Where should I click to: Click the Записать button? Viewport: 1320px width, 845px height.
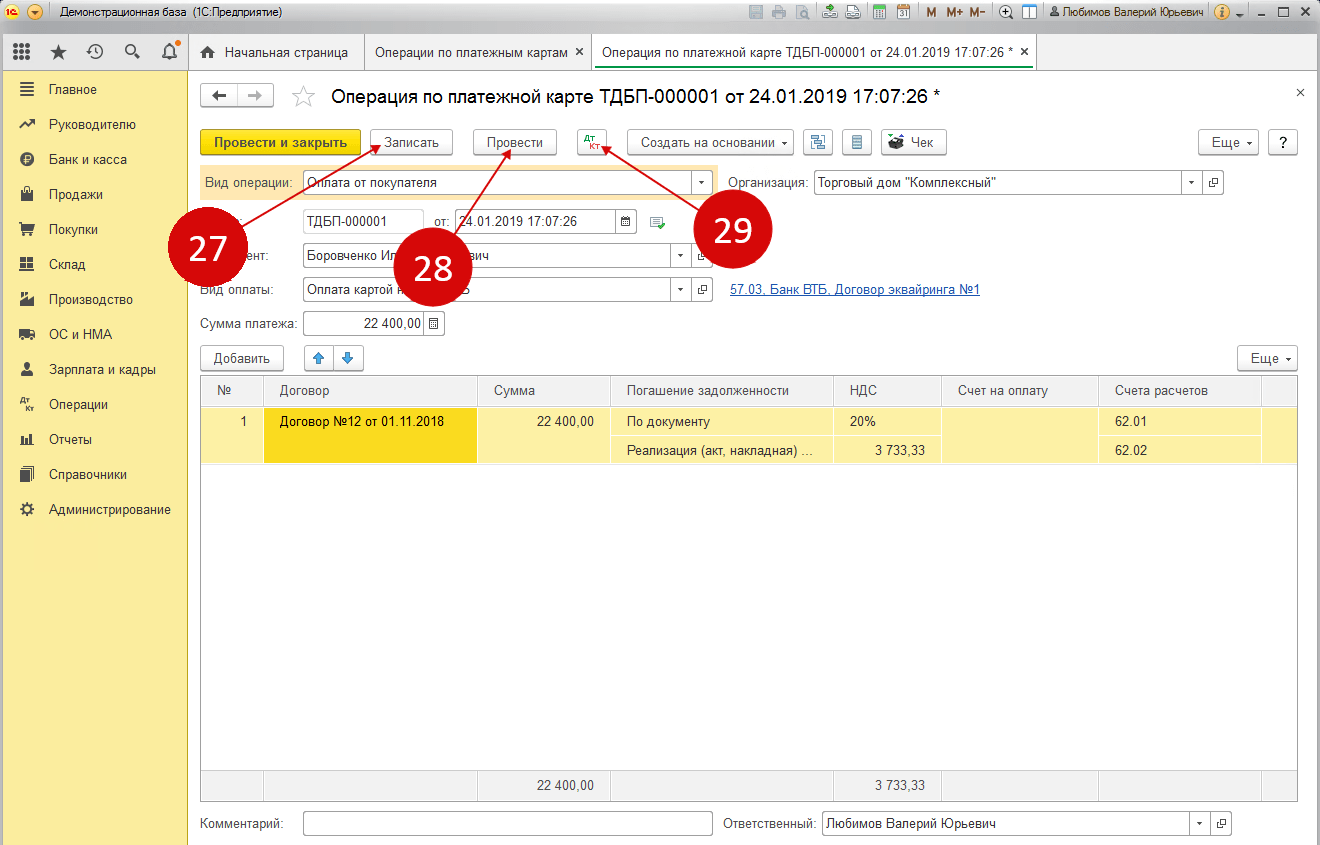412,142
